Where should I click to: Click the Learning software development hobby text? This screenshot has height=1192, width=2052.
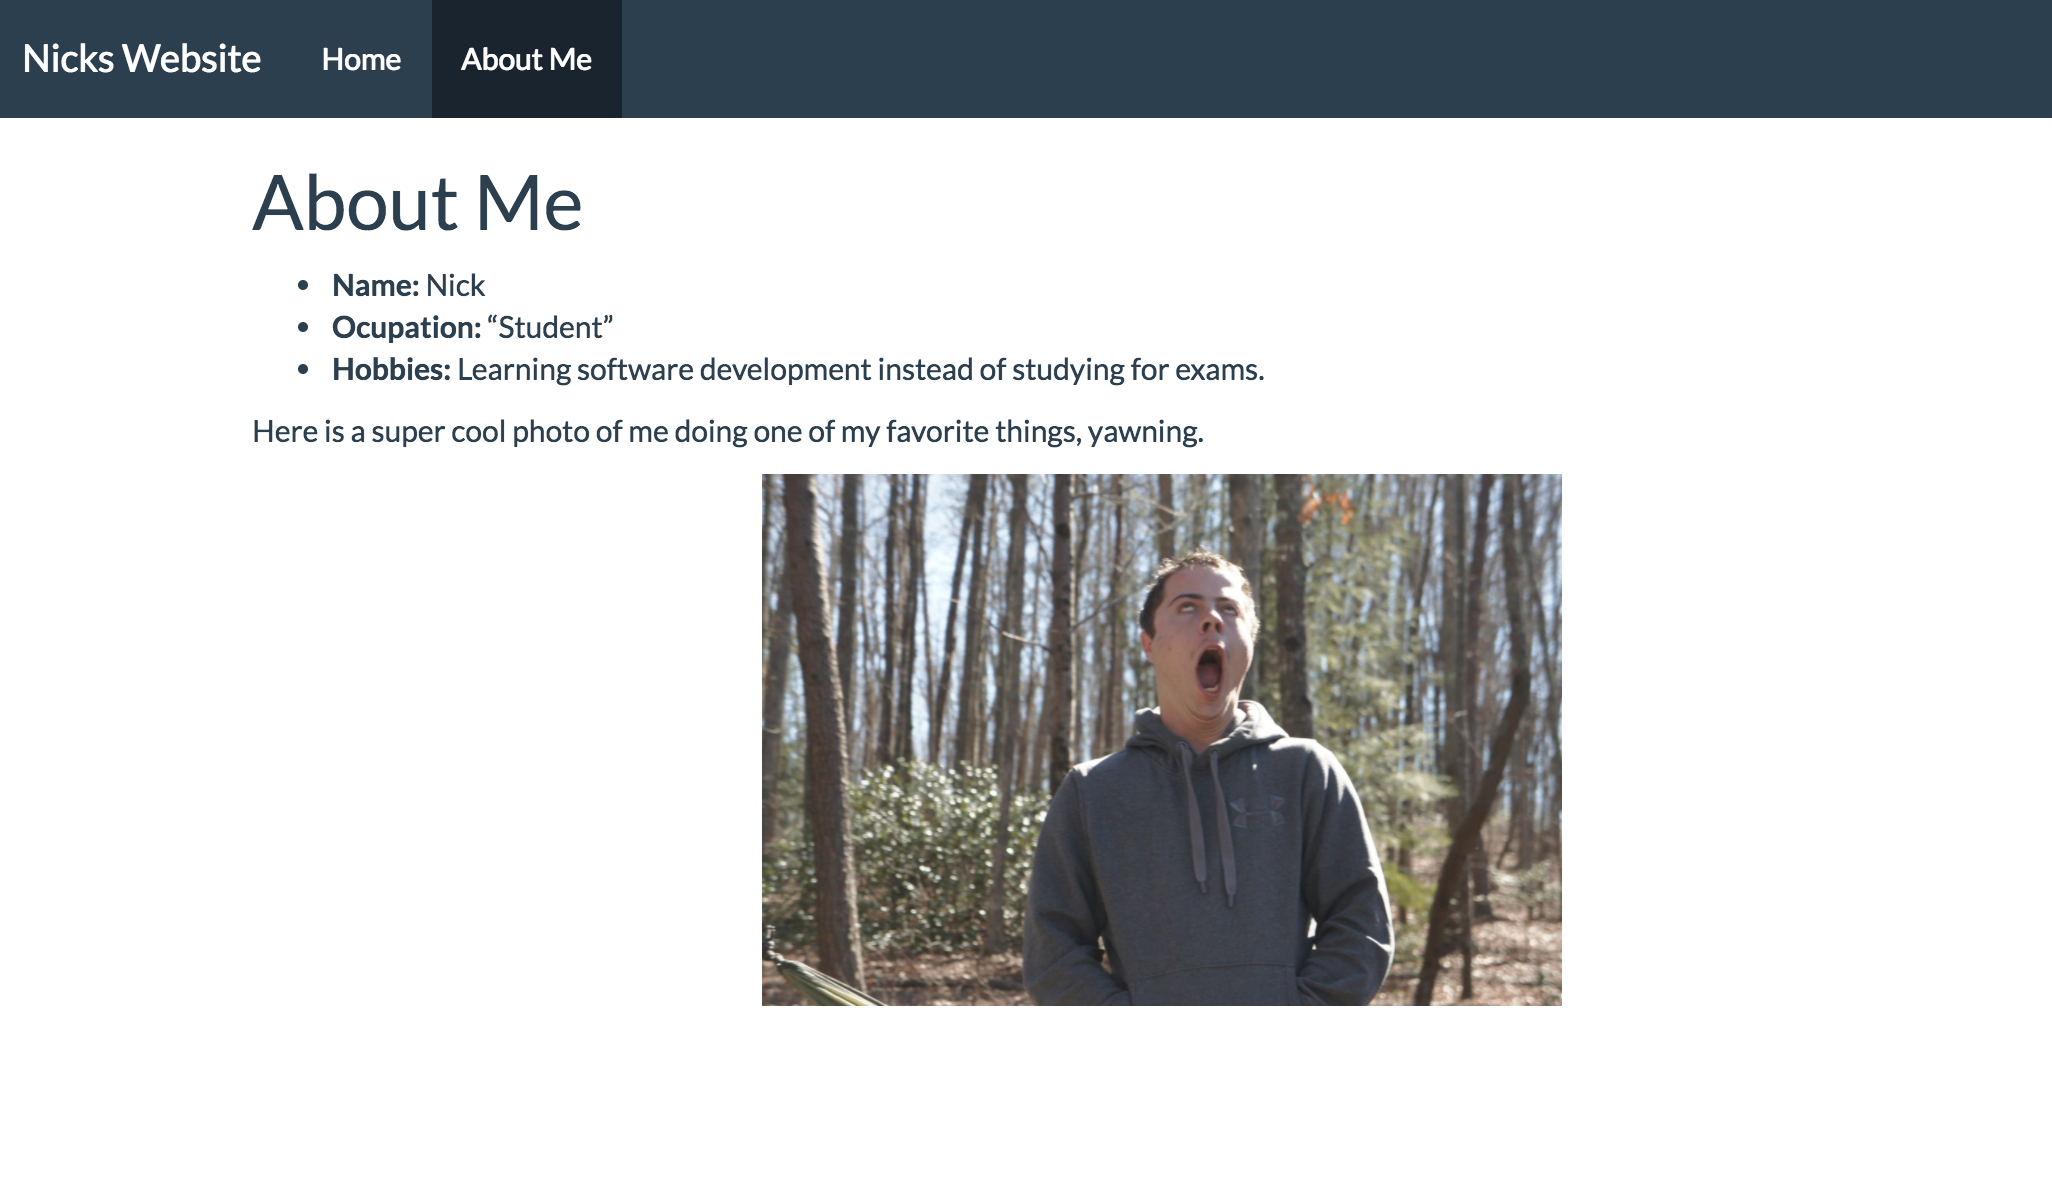point(860,370)
